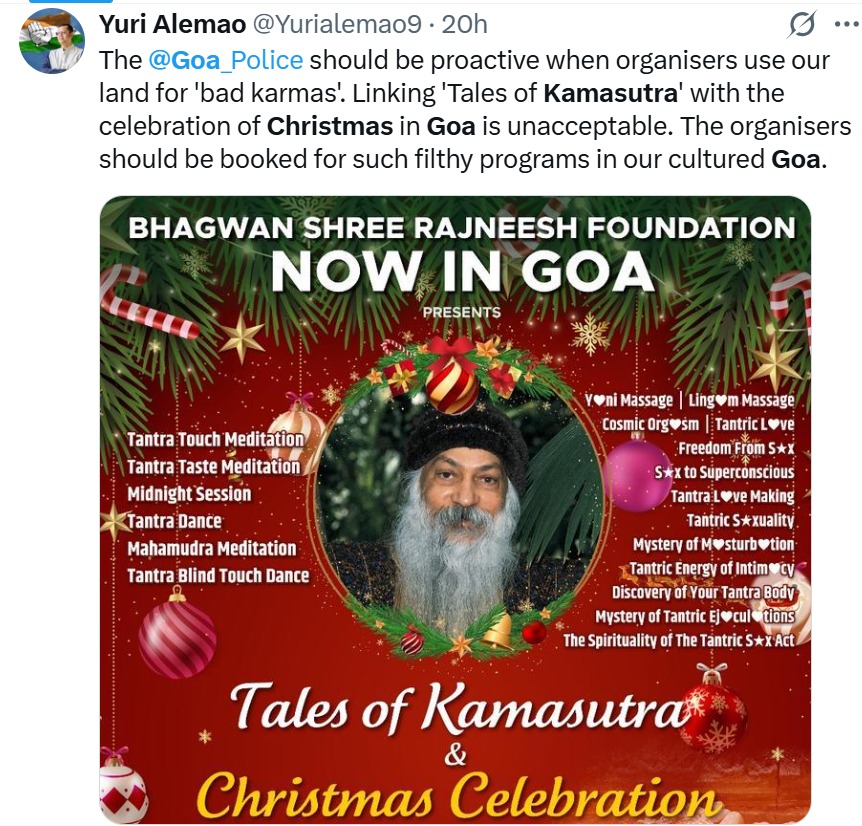Click the Midnight Session text on poster

[x=189, y=494]
